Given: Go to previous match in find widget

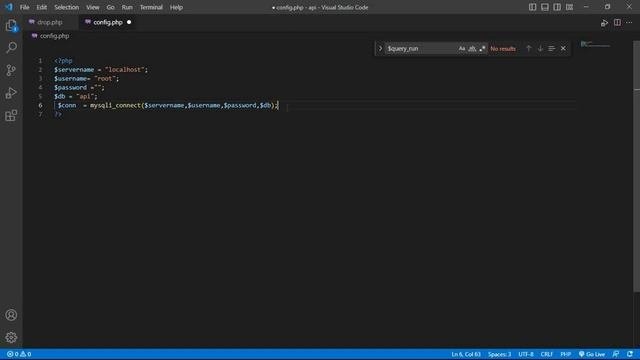Looking at the screenshot, I should click(x=529, y=49).
